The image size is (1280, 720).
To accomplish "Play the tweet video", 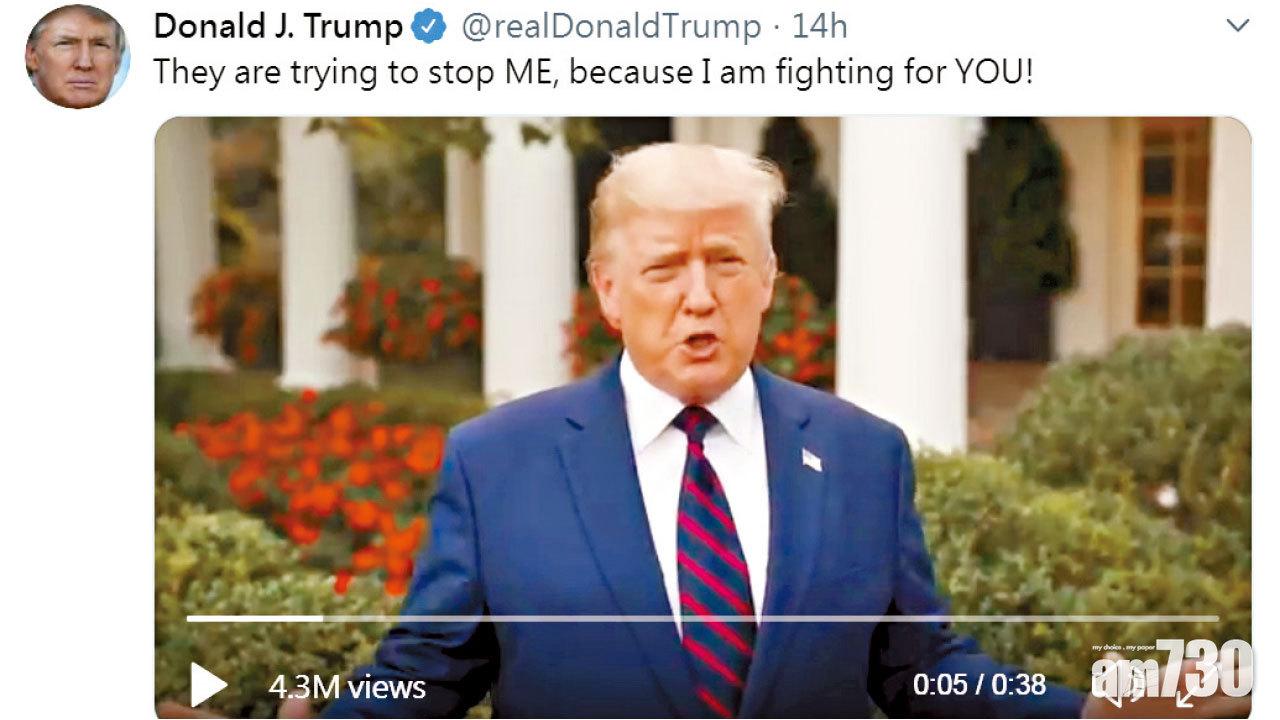I will tap(209, 685).
